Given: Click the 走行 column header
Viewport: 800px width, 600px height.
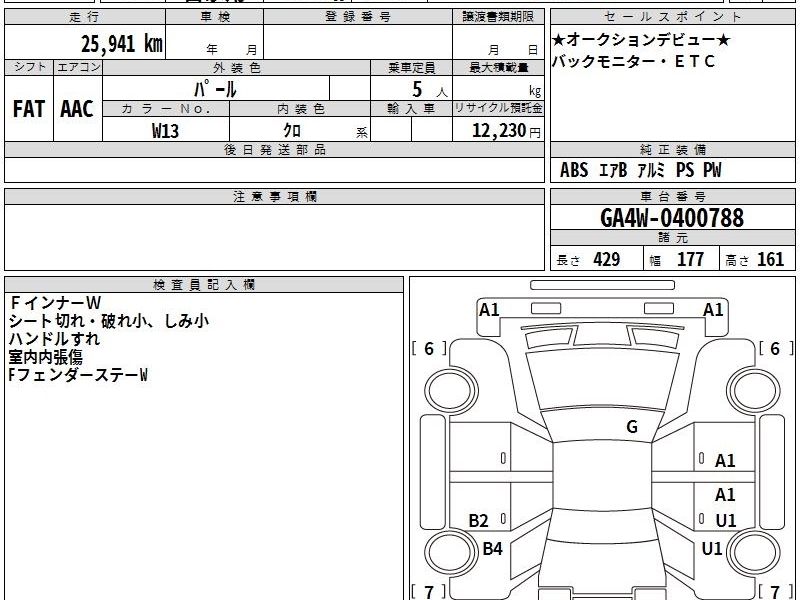Looking at the screenshot, I should pyautogui.click(x=85, y=17).
